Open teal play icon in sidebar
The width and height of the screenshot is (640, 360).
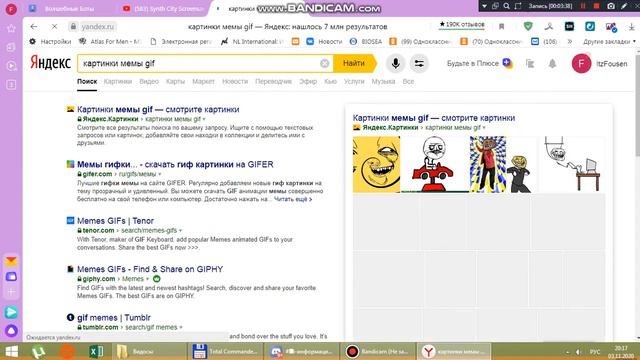tap(11, 312)
